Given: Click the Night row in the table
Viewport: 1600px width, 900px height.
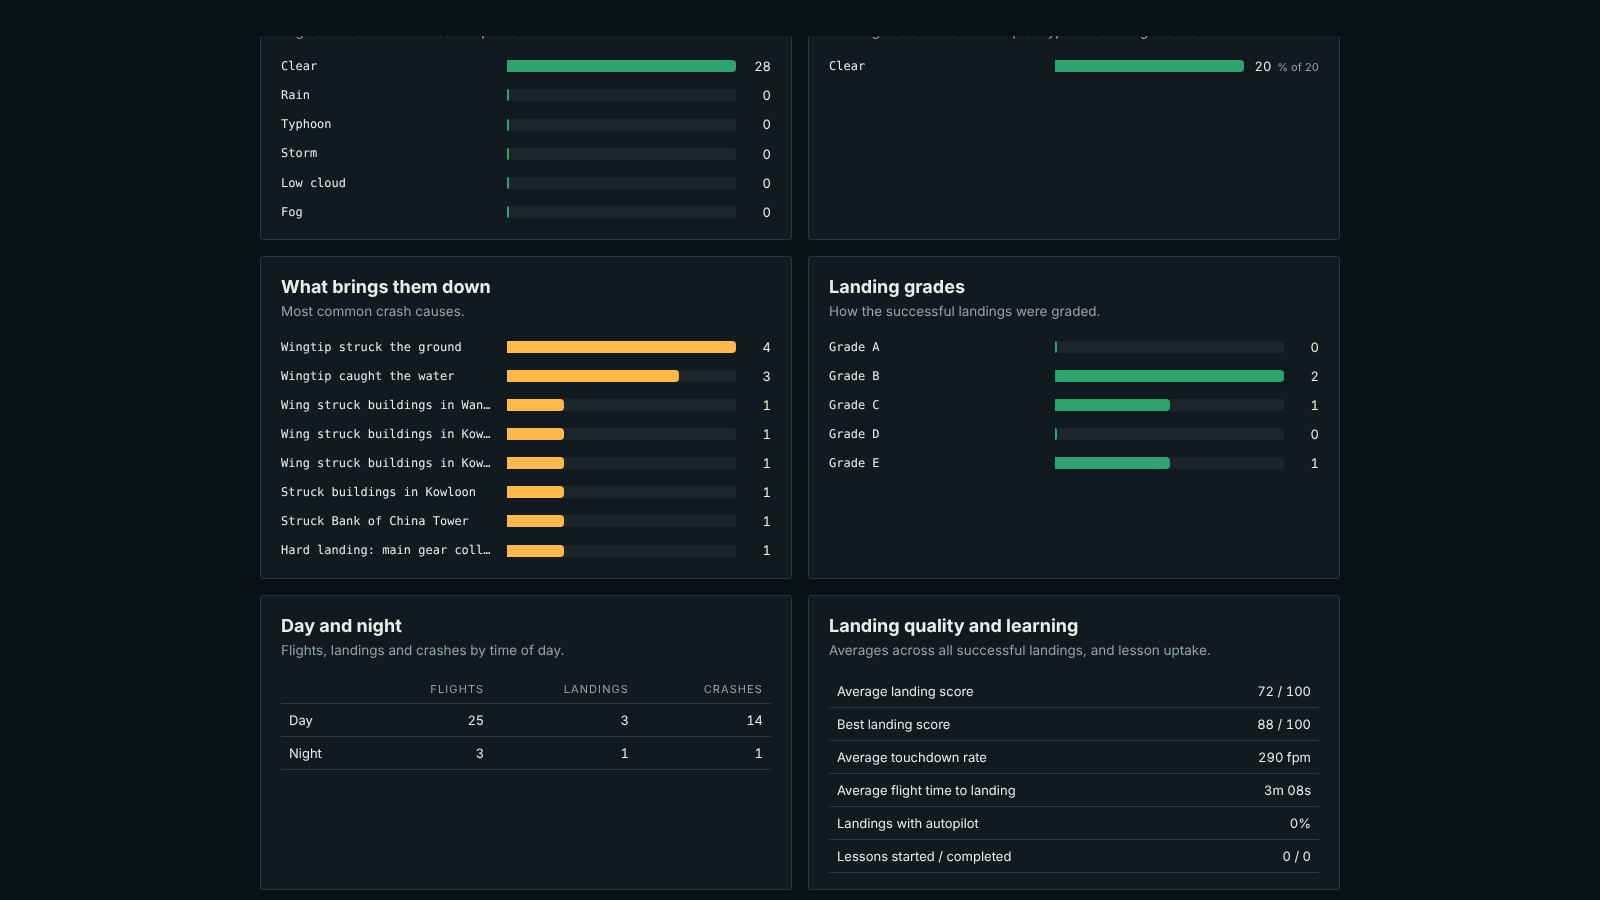Looking at the screenshot, I should (526, 753).
